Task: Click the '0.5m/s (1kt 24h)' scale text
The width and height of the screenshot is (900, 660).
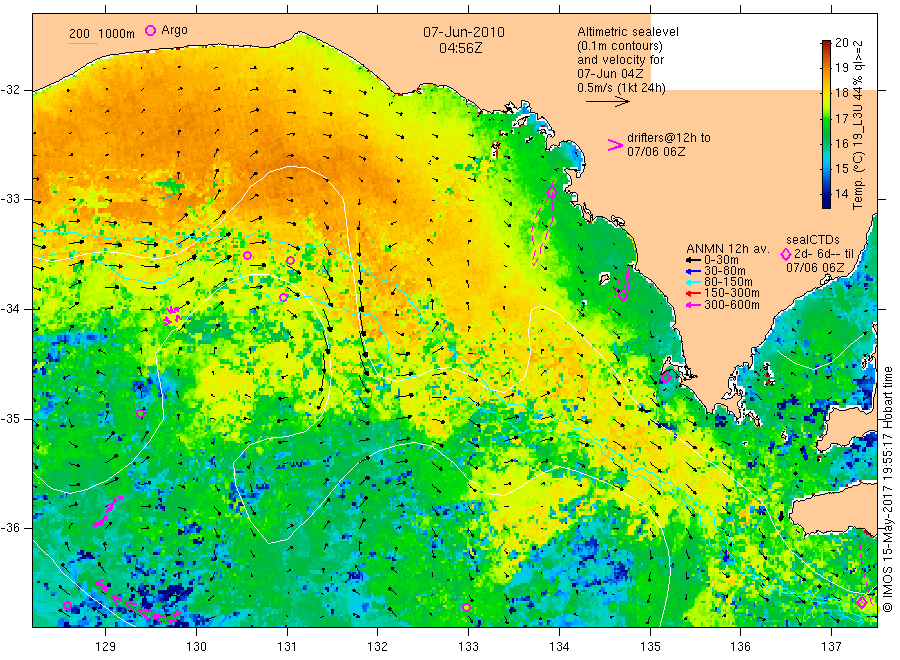Action: (x=622, y=88)
